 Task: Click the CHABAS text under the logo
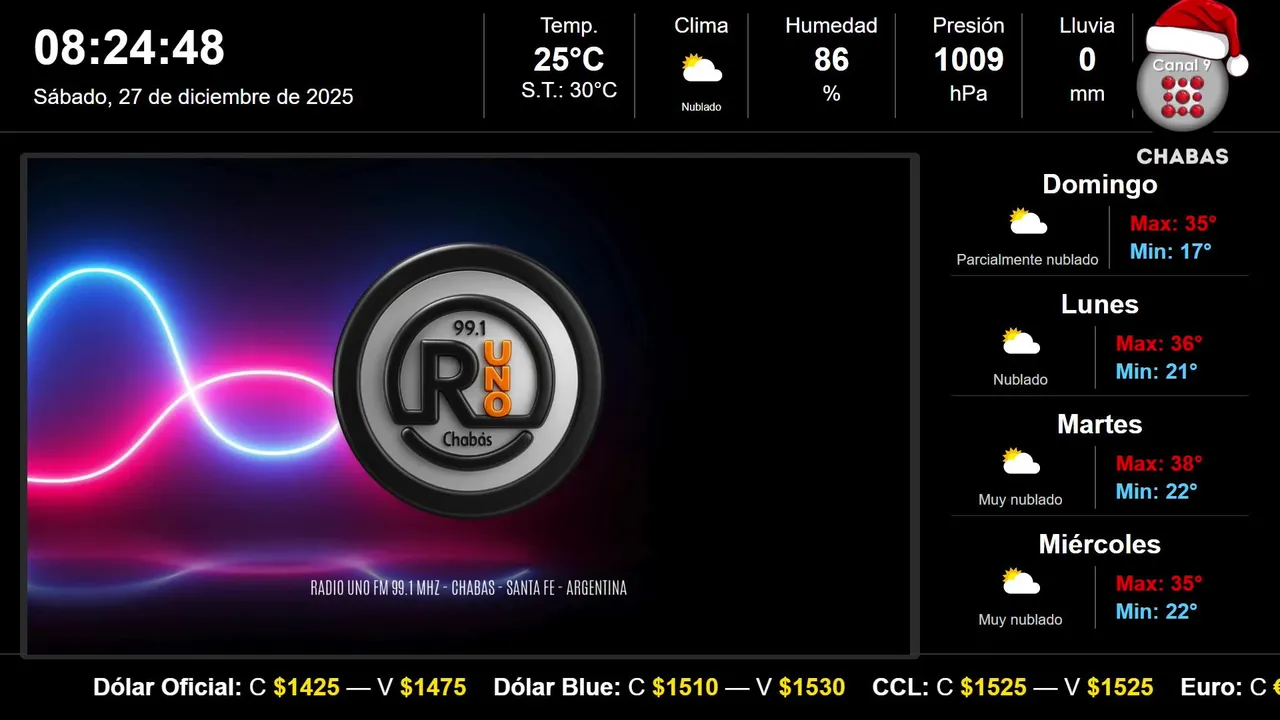(1183, 157)
